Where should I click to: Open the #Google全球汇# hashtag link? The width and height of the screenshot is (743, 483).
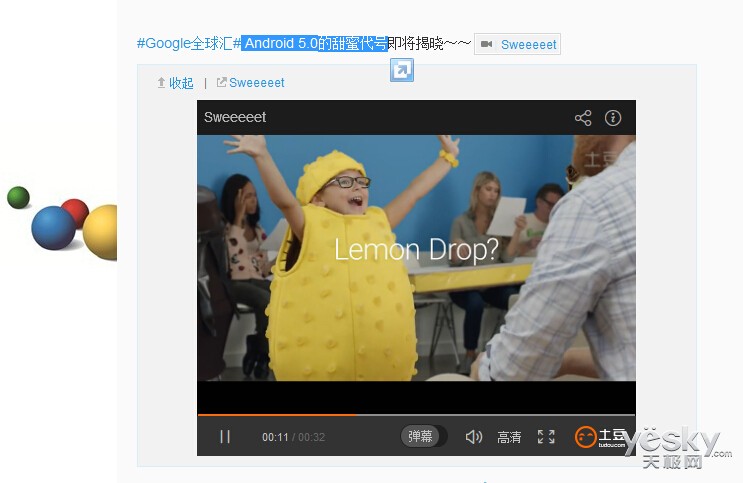coord(189,43)
